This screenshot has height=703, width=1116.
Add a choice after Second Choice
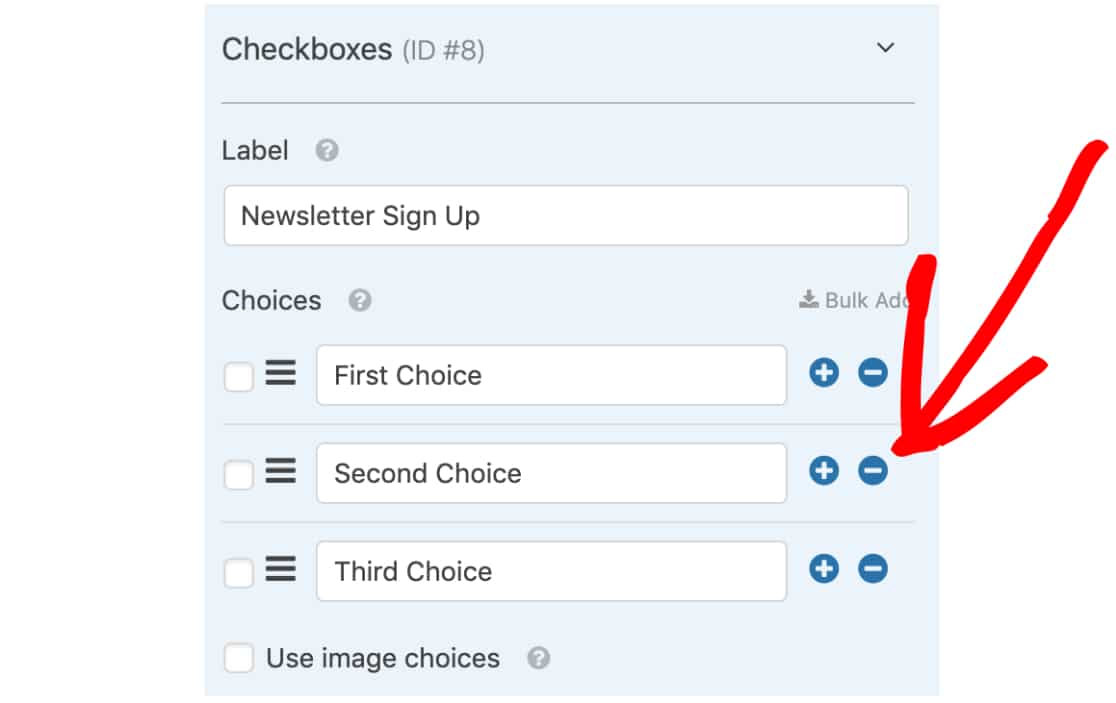823,471
